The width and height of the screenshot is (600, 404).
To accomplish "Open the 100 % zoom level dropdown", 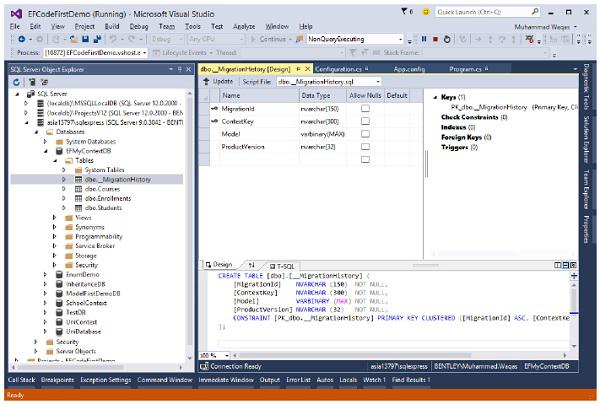I will tap(227, 354).
